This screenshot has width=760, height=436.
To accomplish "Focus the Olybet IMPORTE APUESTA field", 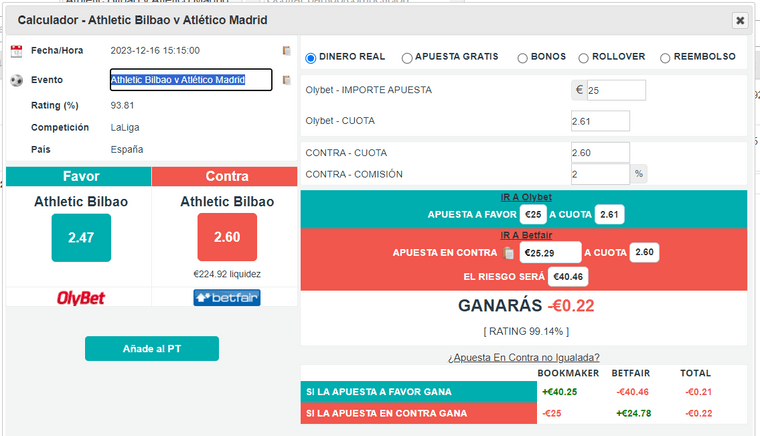I will tap(616, 91).
